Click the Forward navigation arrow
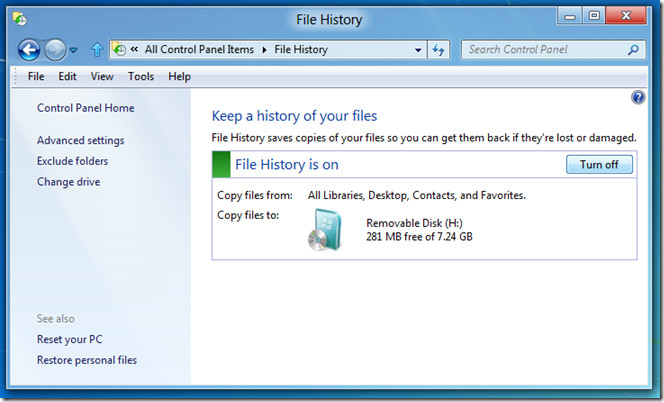This screenshot has width=664, height=402. pyautogui.click(x=55, y=50)
